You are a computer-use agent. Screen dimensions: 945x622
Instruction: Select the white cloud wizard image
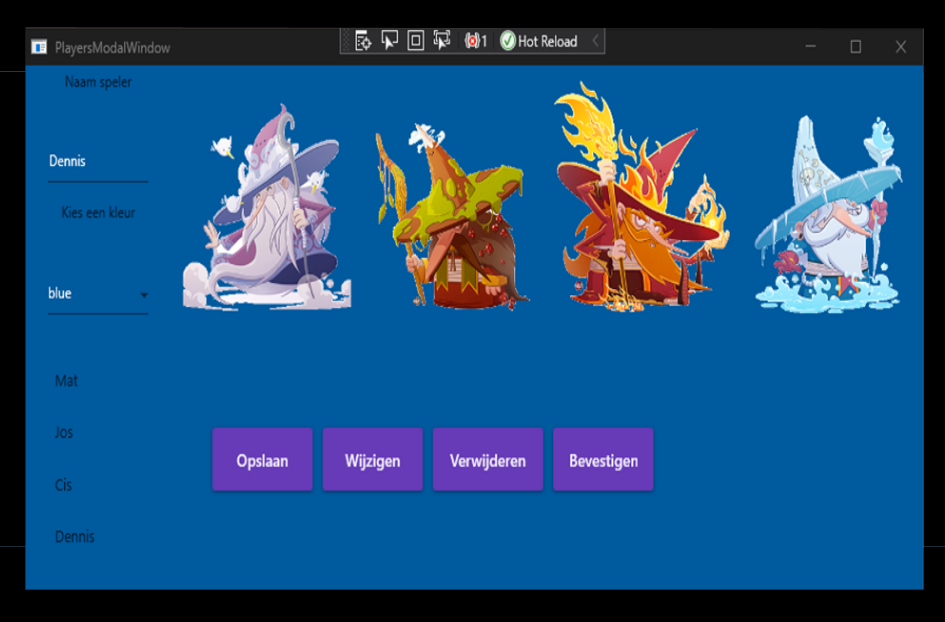coord(267,208)
